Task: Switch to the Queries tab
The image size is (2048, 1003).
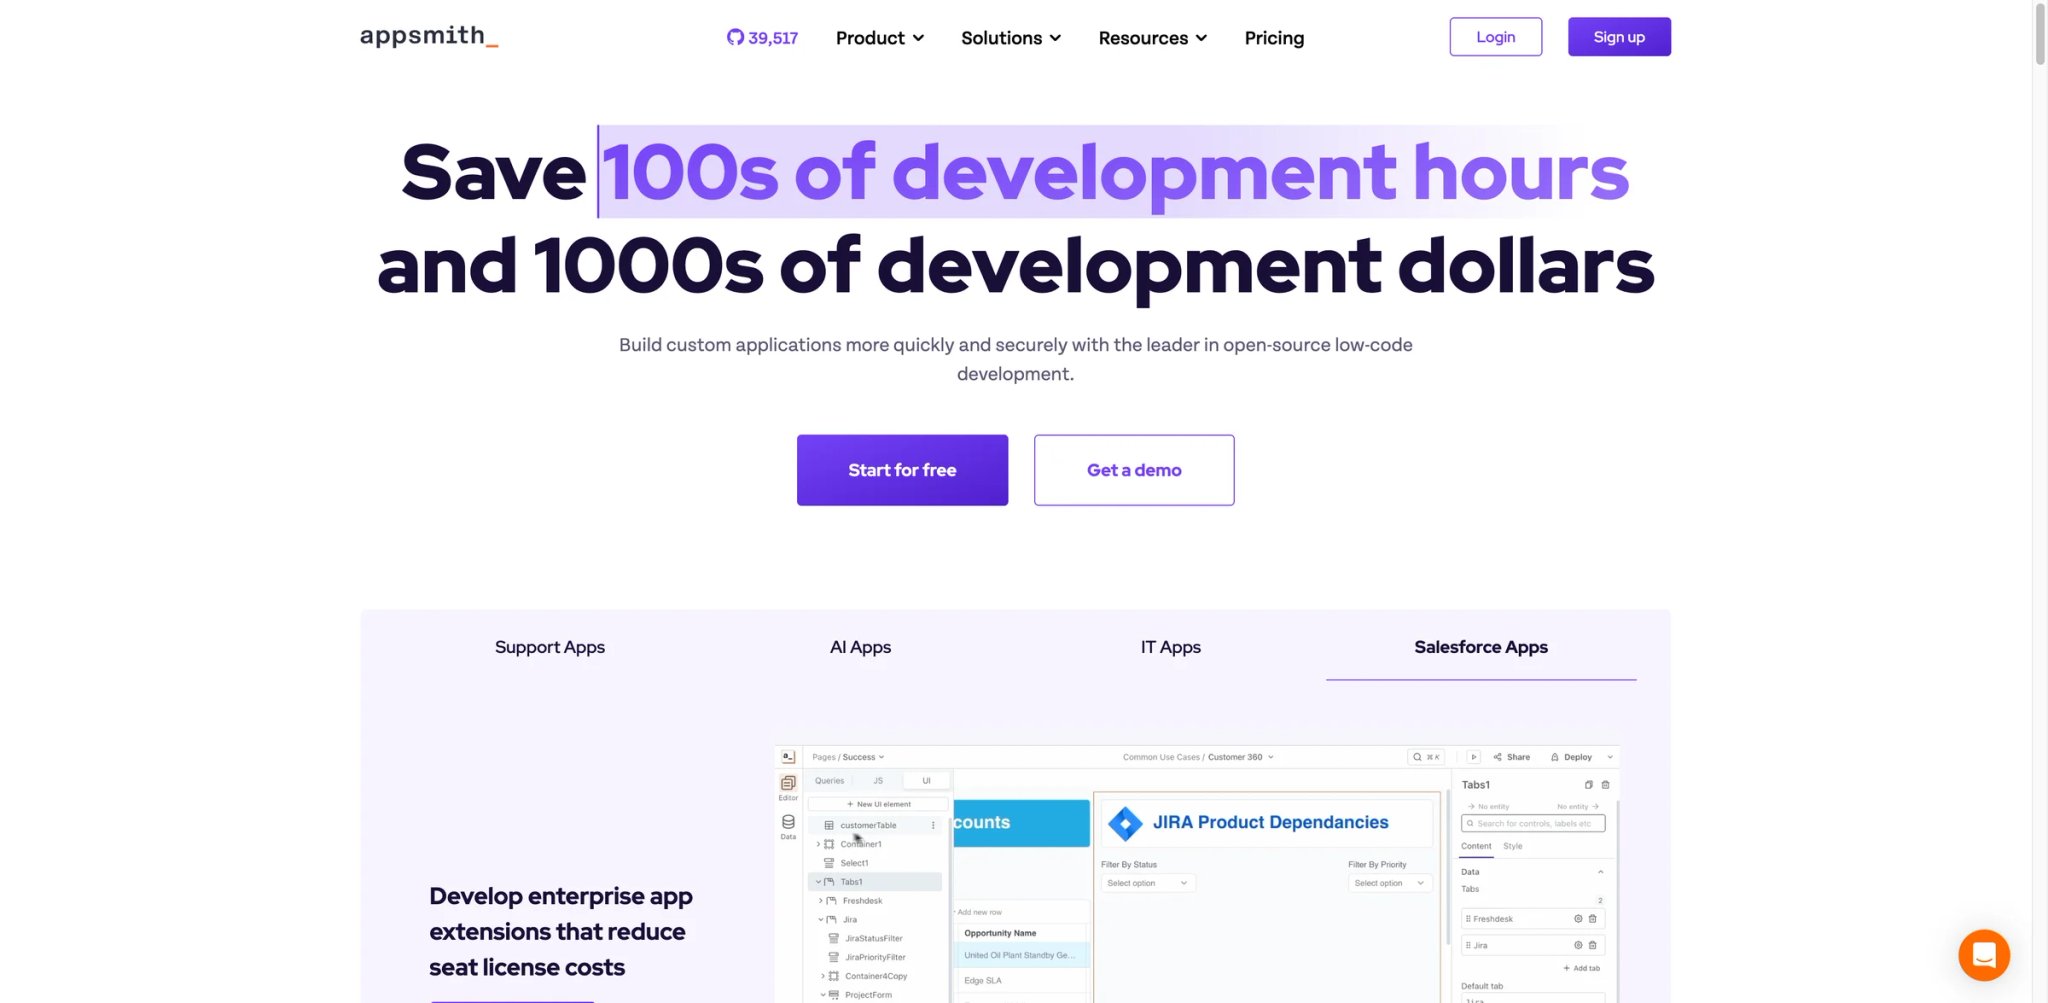Action: click(x=829, y=781)
